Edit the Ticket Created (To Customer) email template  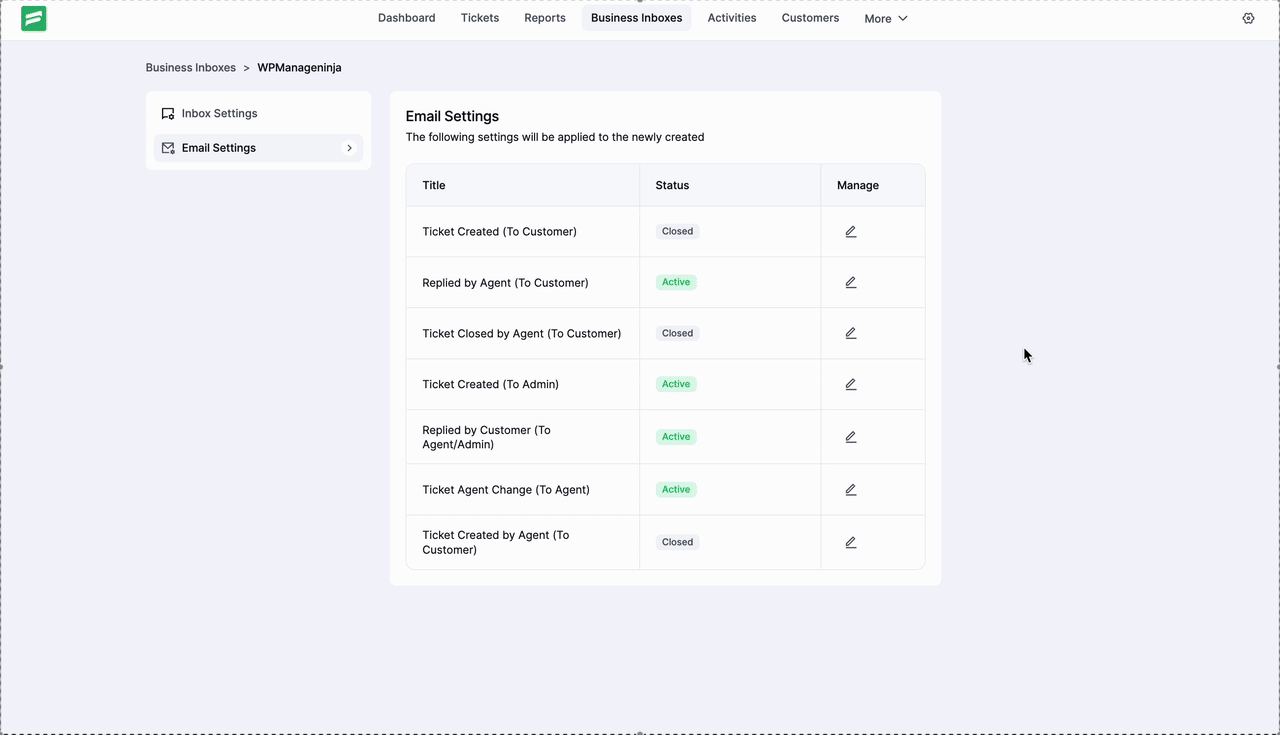850,231
